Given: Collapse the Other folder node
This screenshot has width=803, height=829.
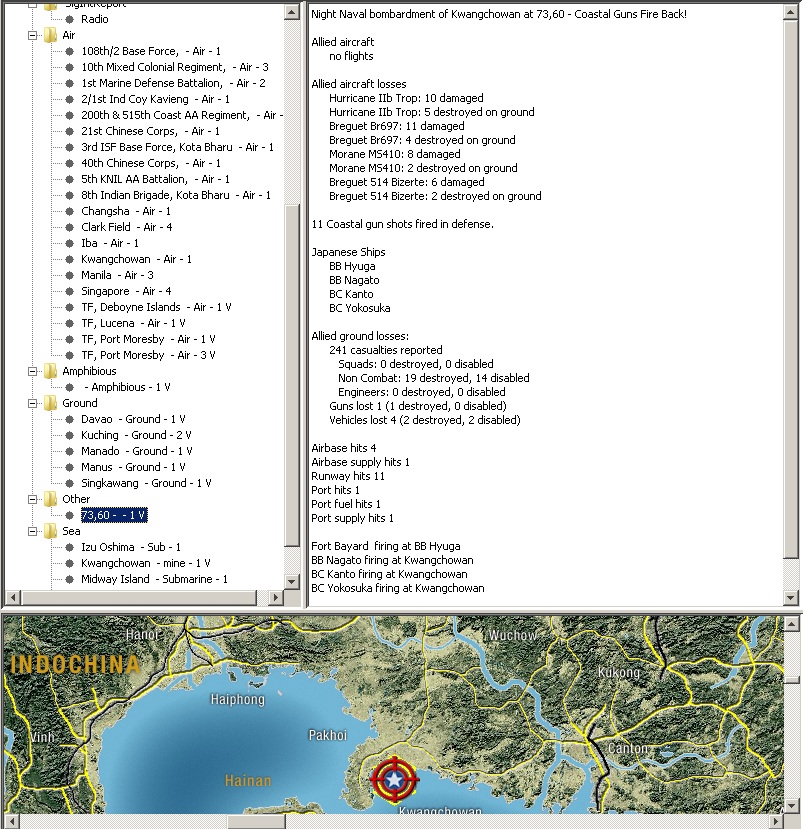Looking at the screenshot, I should click(33, 499).
